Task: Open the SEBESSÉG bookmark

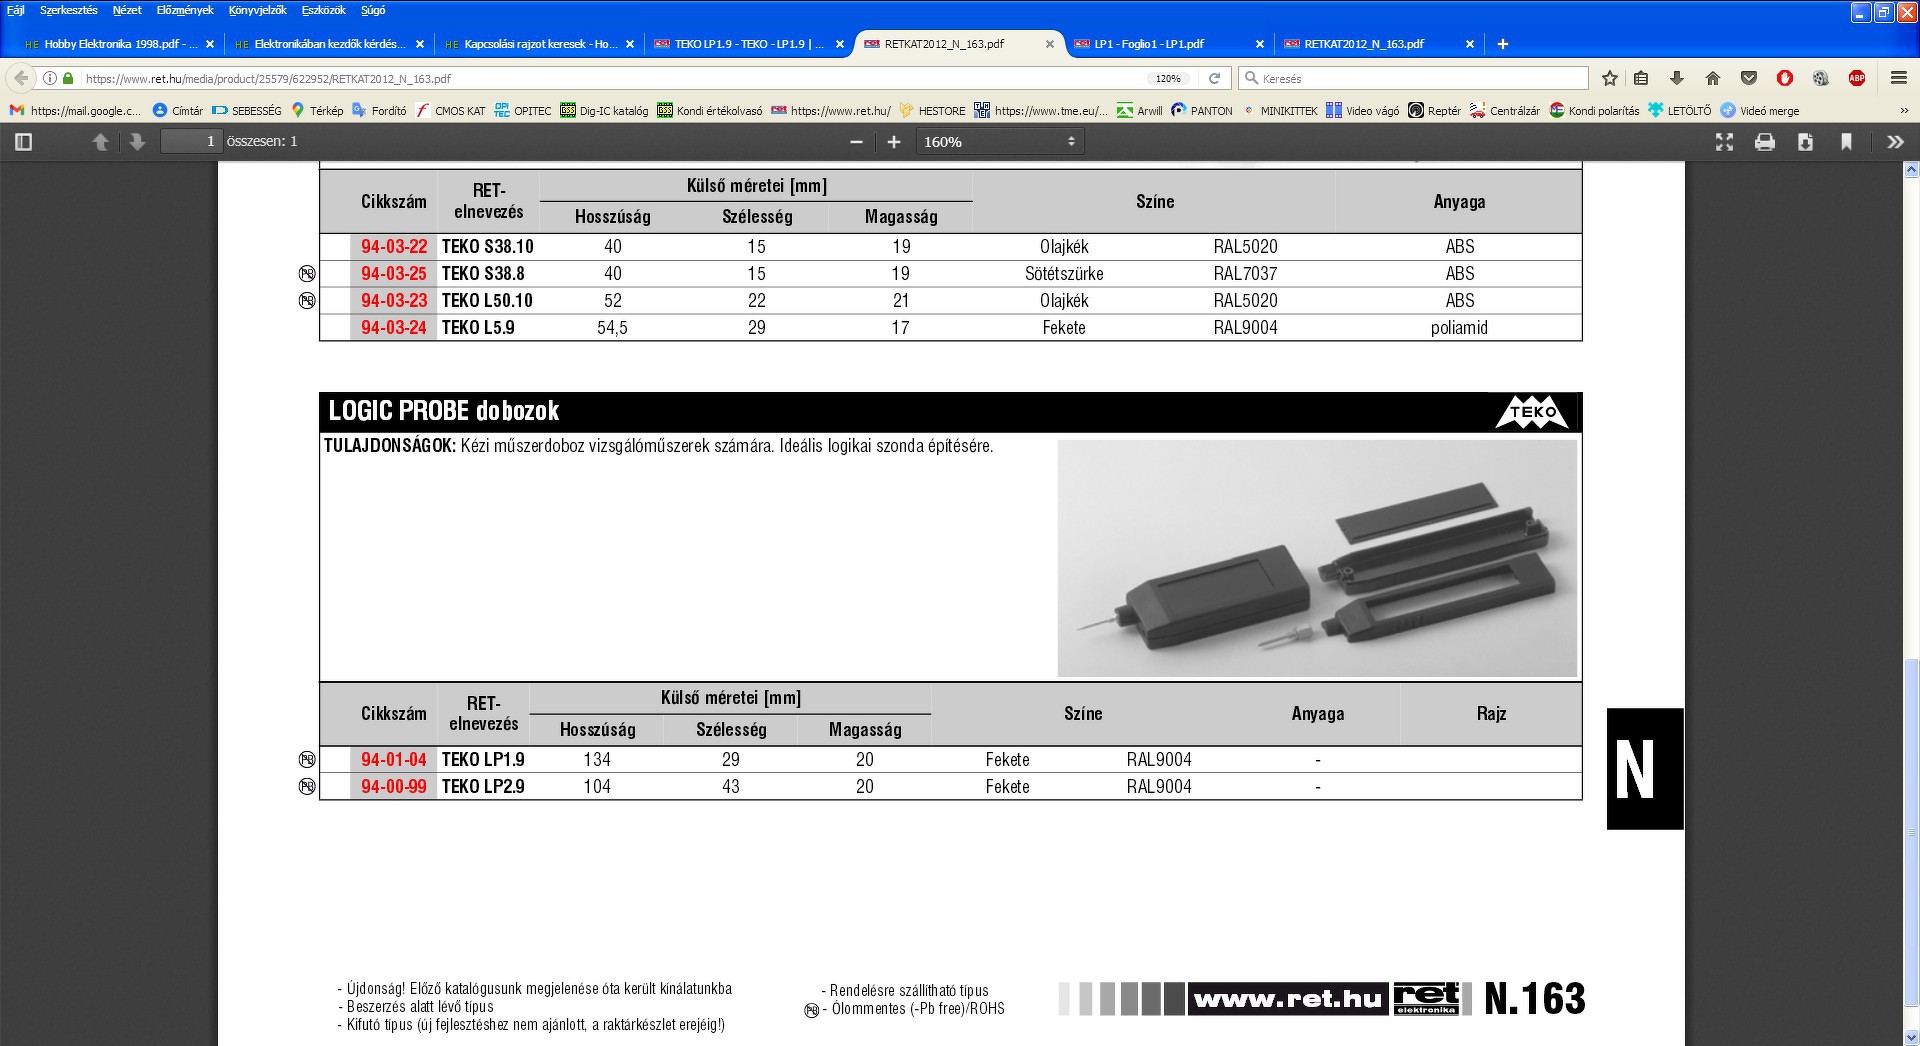Action: [247, 111]
